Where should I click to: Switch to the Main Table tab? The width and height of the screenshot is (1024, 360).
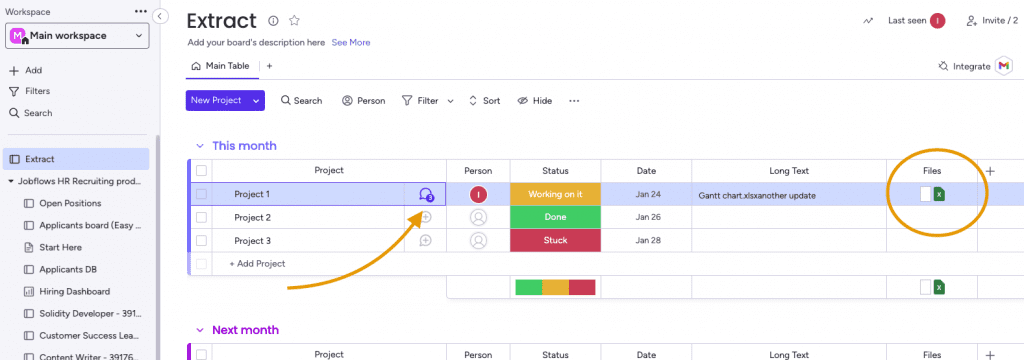click(221, 66)
